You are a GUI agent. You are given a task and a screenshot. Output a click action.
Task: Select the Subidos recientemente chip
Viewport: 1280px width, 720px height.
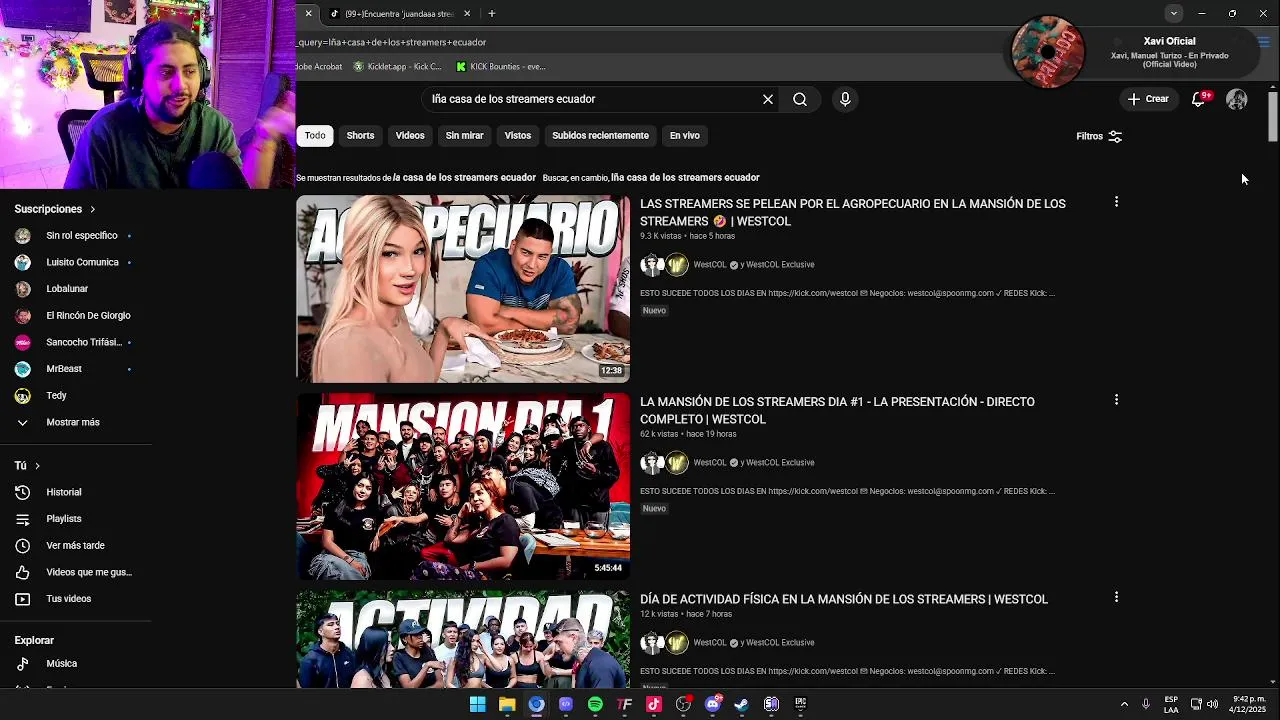(x=600, y=135)
